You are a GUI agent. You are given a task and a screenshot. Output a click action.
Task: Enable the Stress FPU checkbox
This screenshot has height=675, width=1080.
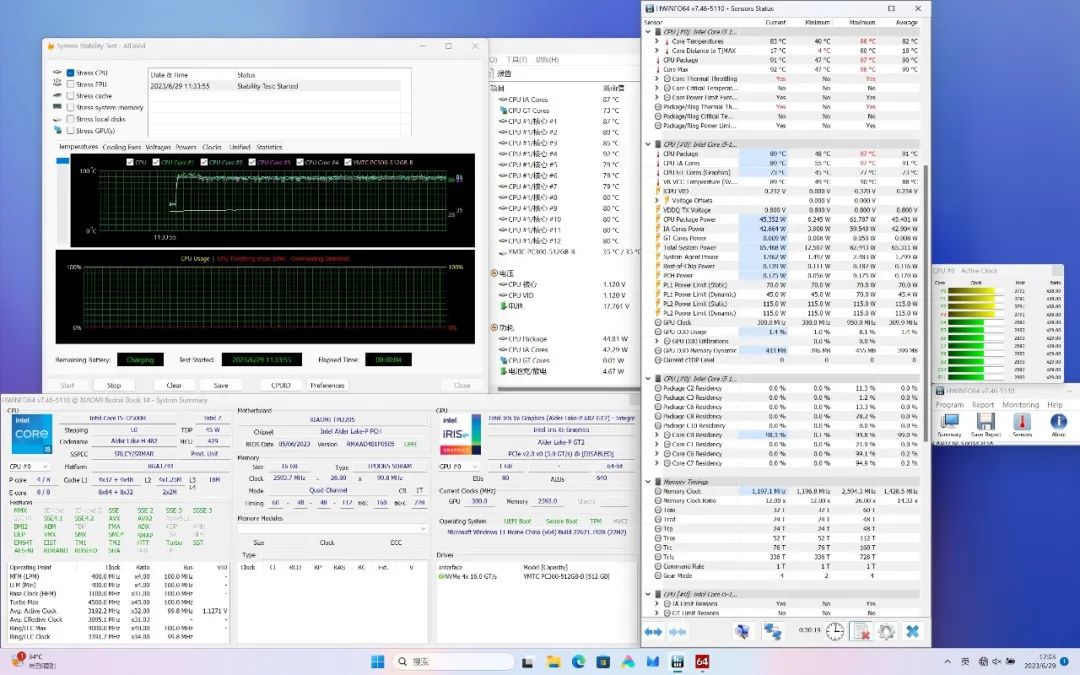click(71, 84)
